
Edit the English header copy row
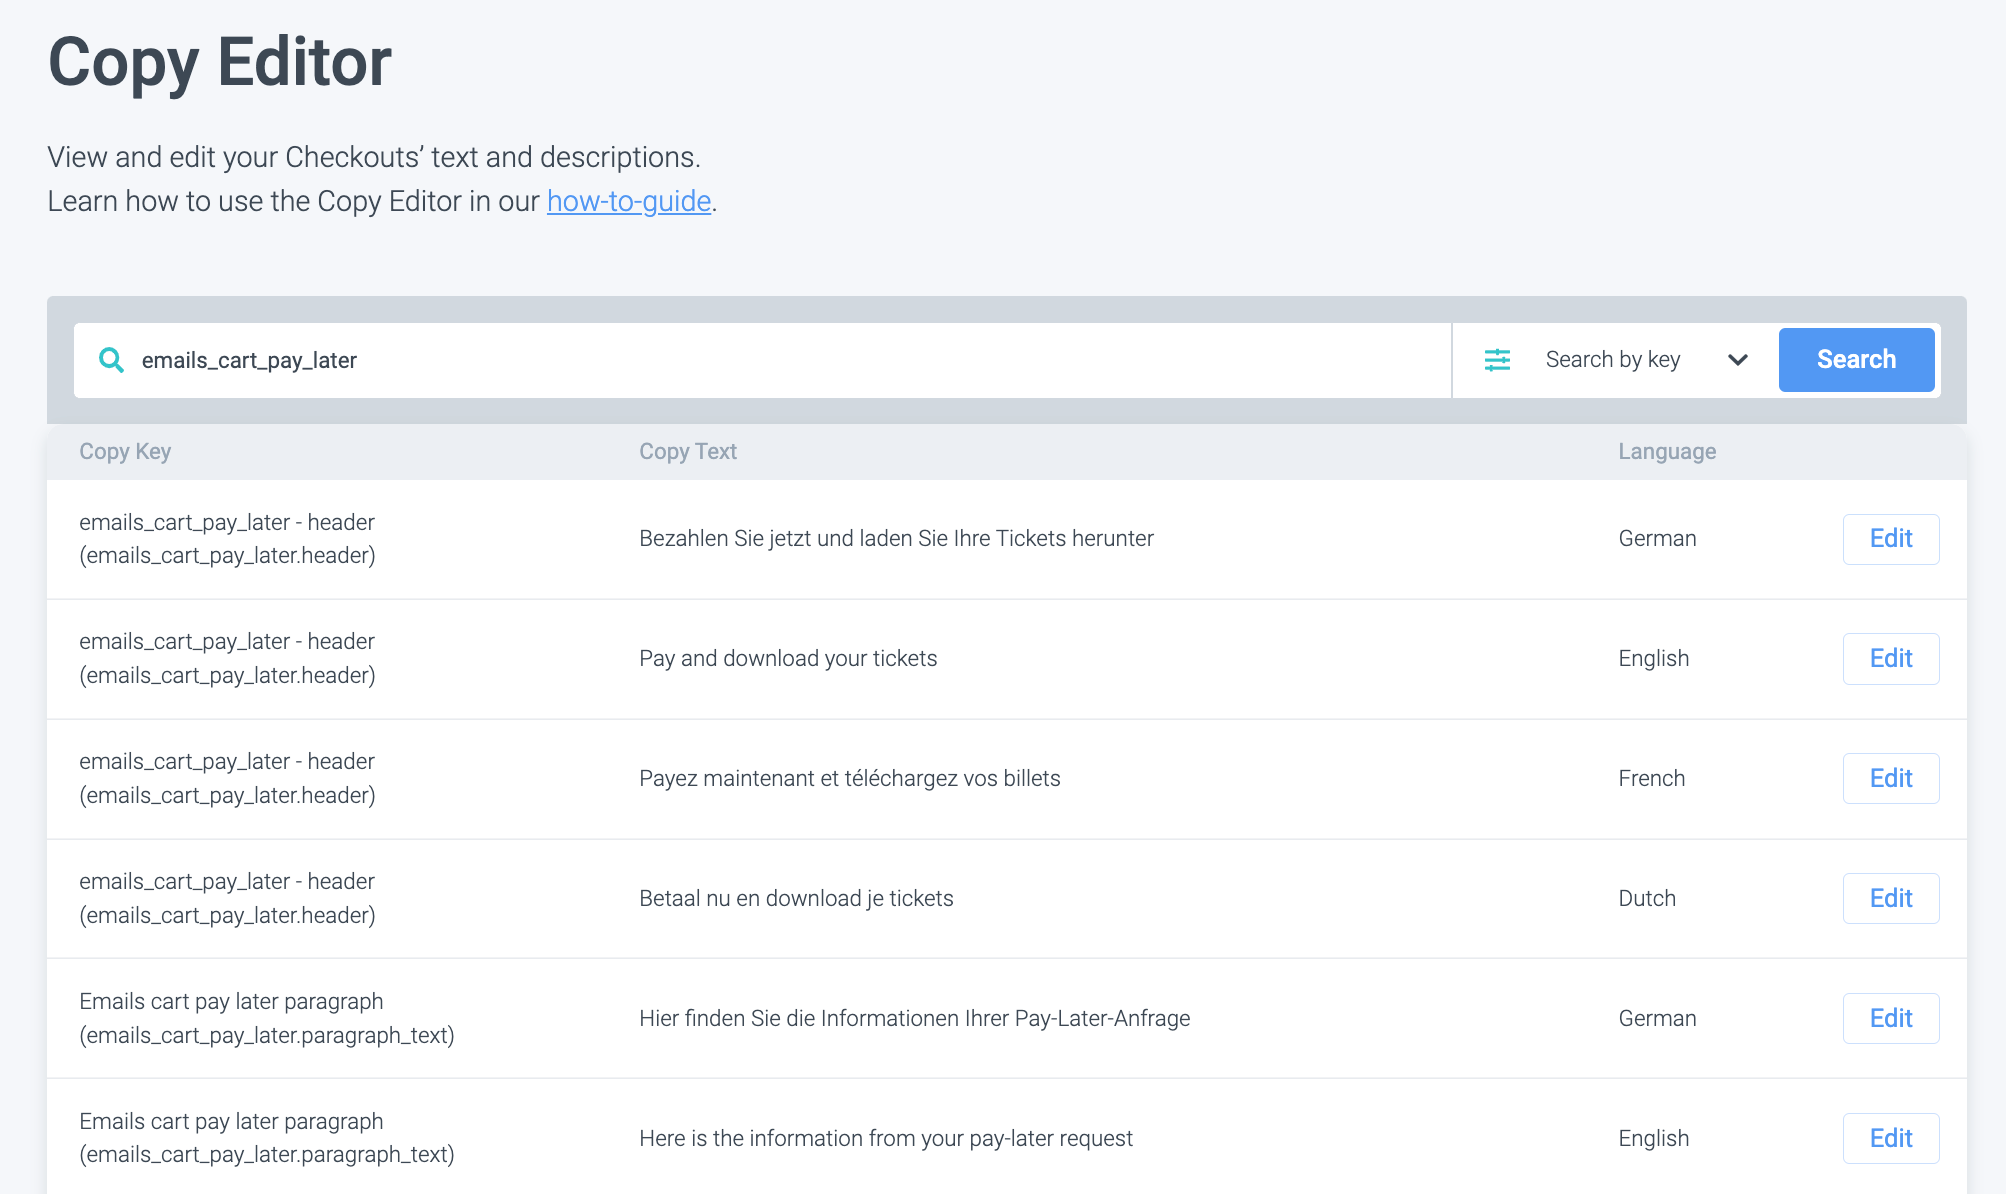click(x=1890, y=659)
